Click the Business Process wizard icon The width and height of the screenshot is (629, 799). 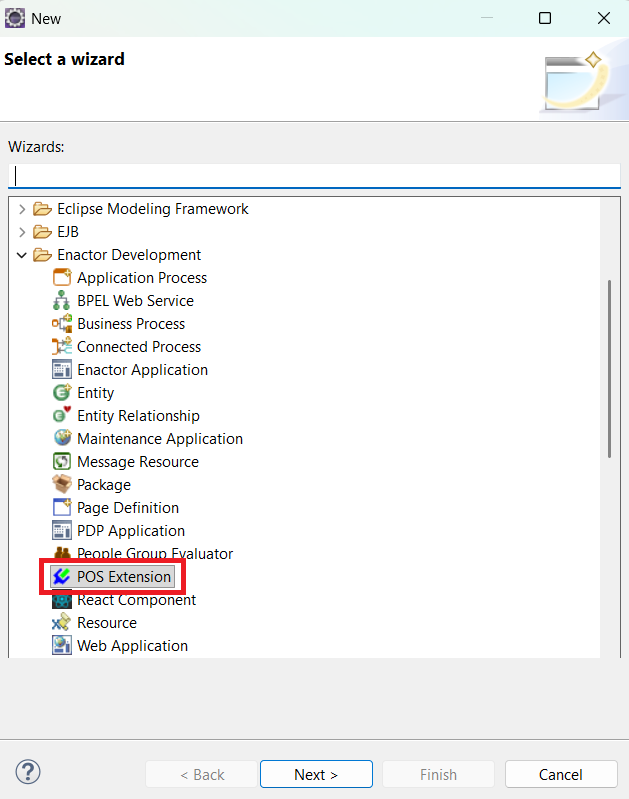(x=62, y=324)
